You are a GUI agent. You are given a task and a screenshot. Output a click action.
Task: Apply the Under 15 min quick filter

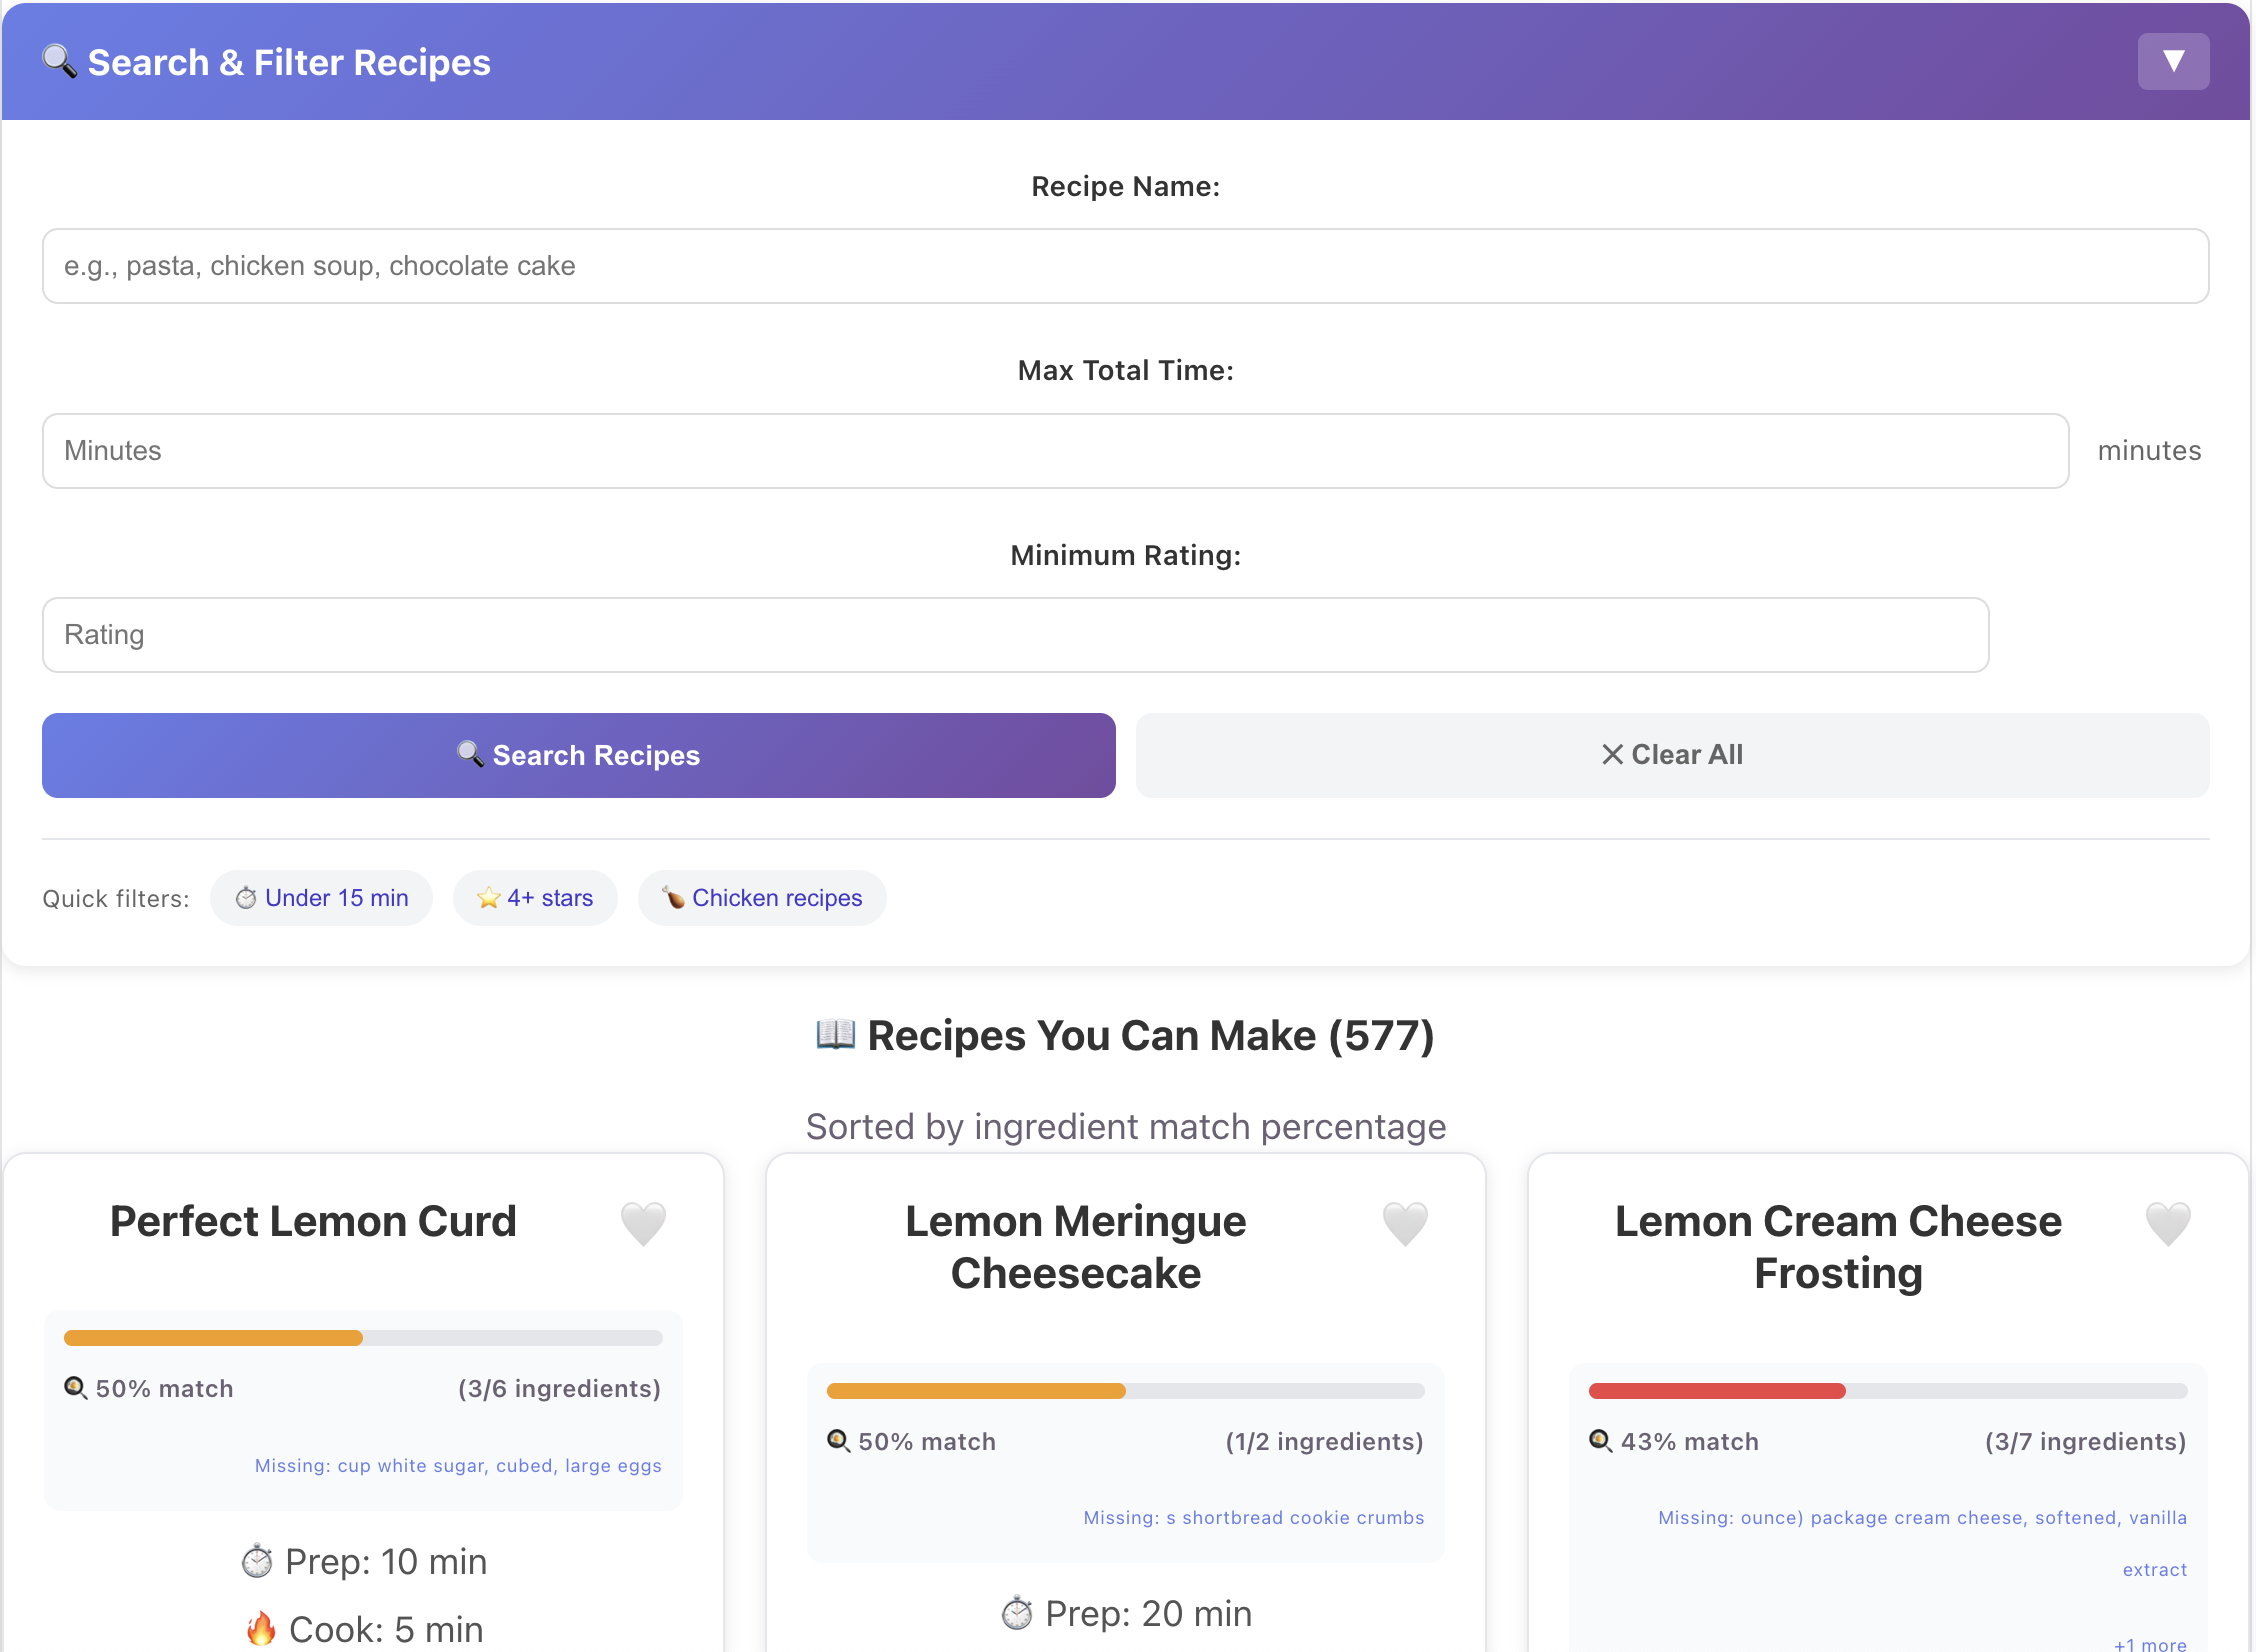322,898
